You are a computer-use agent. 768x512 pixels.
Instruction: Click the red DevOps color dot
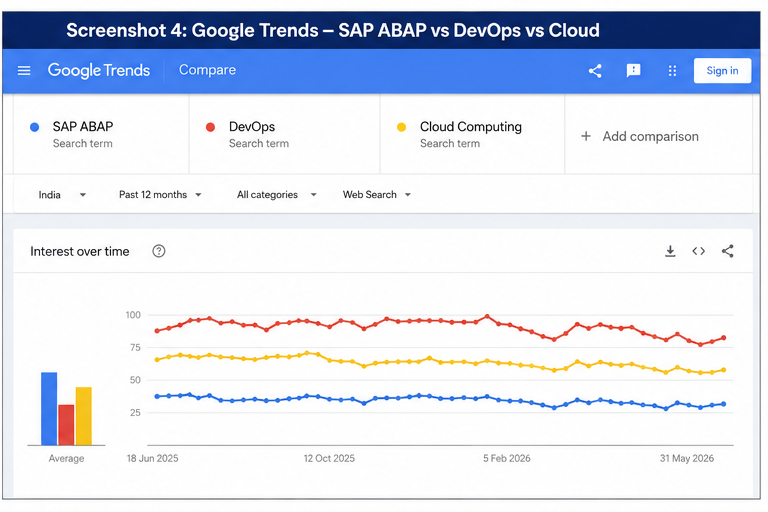(211, 127)
